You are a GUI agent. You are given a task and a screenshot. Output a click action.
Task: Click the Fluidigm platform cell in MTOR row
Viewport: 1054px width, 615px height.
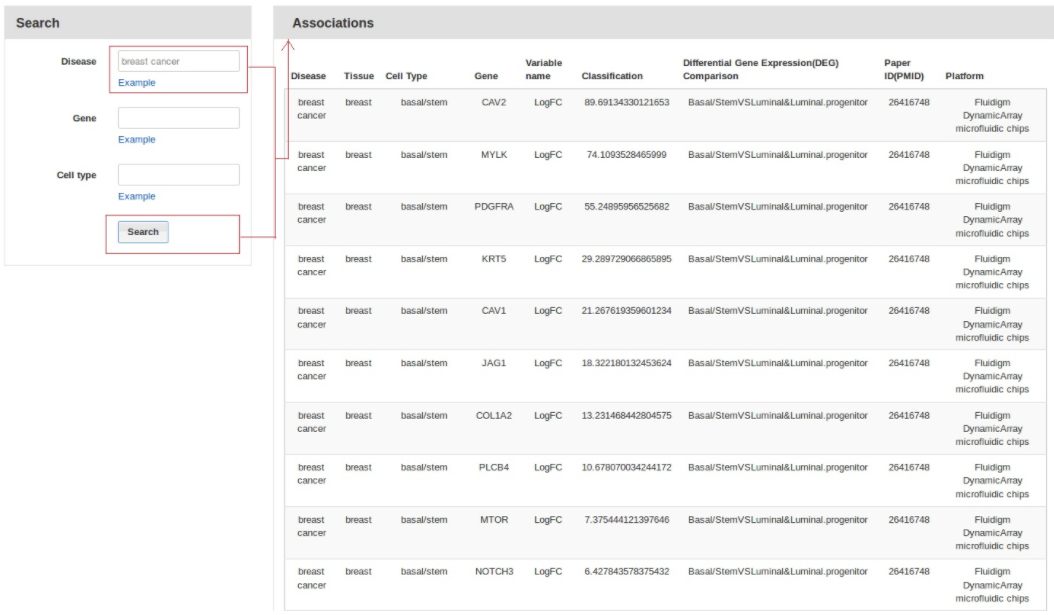click(x=992, y=533)
